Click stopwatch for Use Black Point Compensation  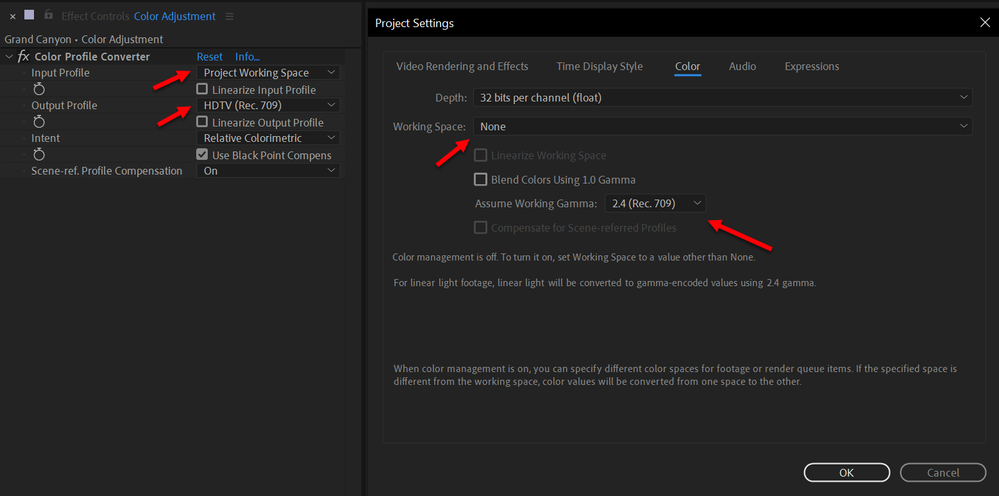coord(40,155)
